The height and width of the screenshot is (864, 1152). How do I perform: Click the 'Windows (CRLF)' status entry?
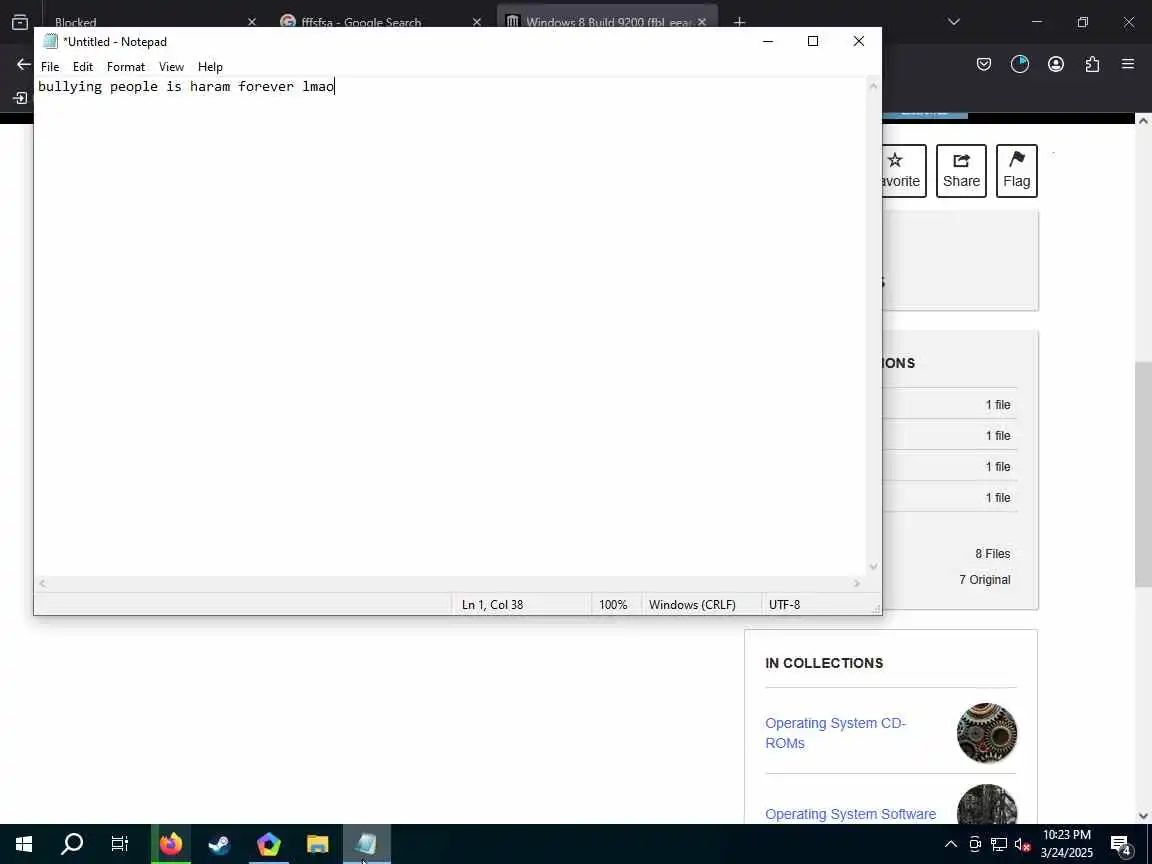click(x=692, y=605)
